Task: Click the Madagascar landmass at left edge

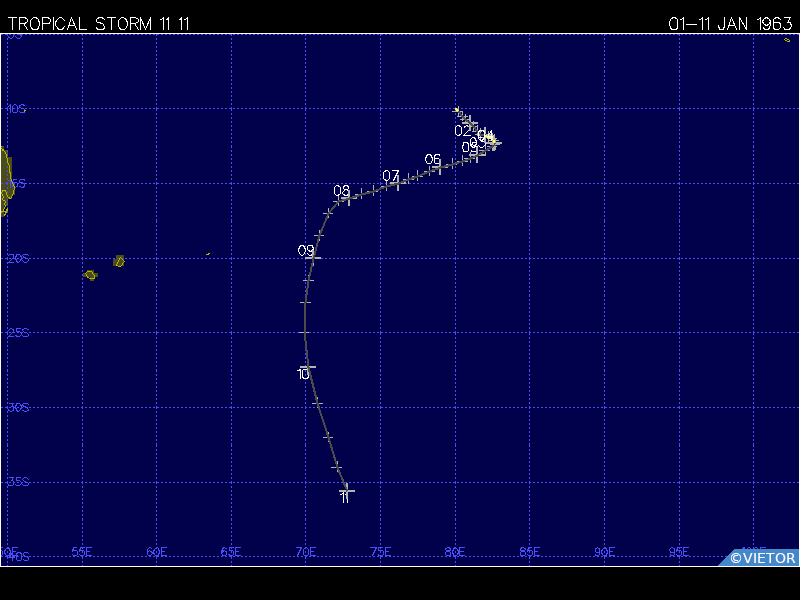Action: 6,181
